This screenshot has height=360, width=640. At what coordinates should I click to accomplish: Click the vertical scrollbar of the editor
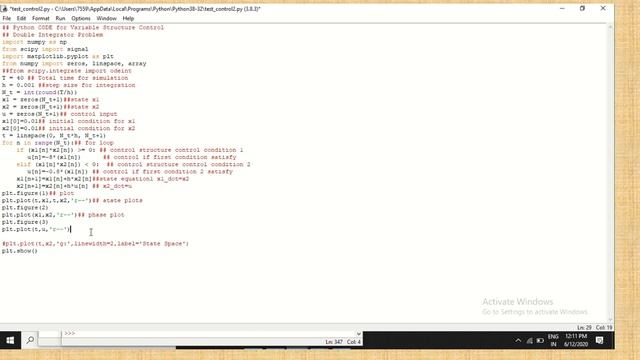(610, 173)
